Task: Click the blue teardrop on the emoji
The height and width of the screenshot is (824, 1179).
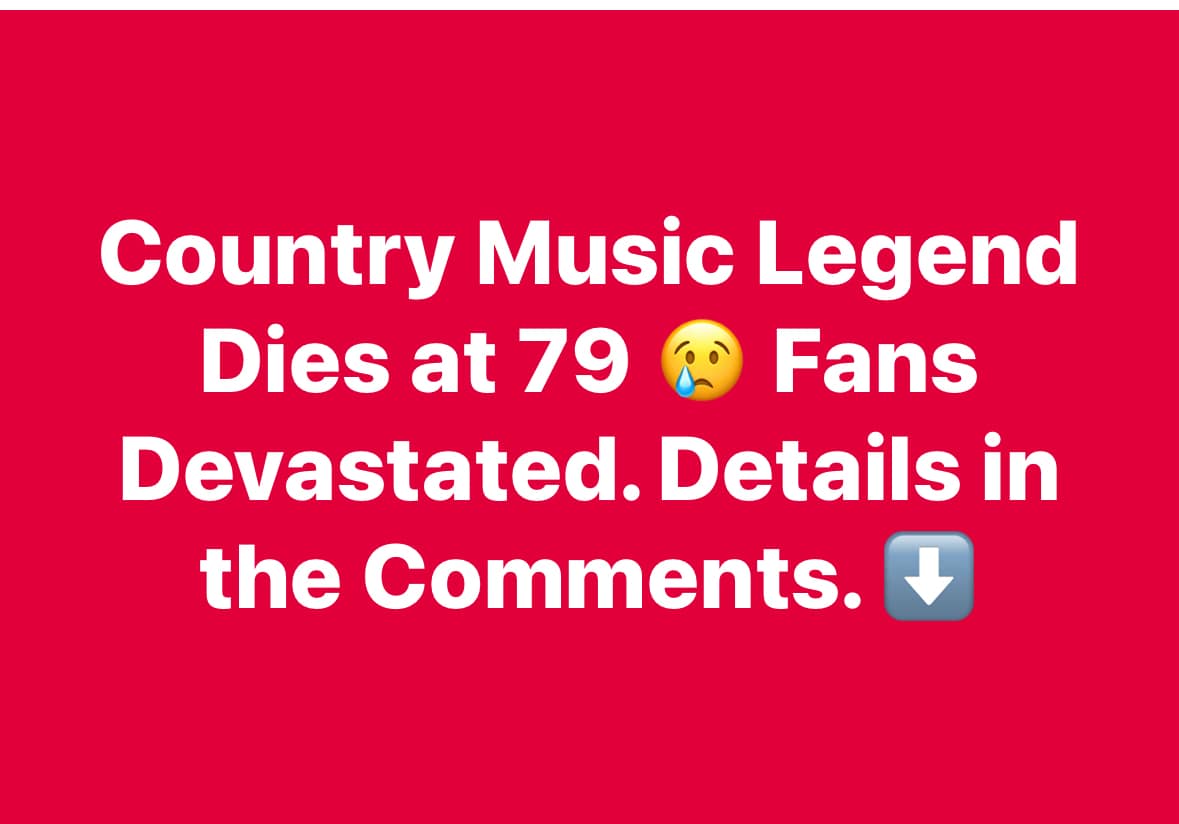Action: pos(684,381)
